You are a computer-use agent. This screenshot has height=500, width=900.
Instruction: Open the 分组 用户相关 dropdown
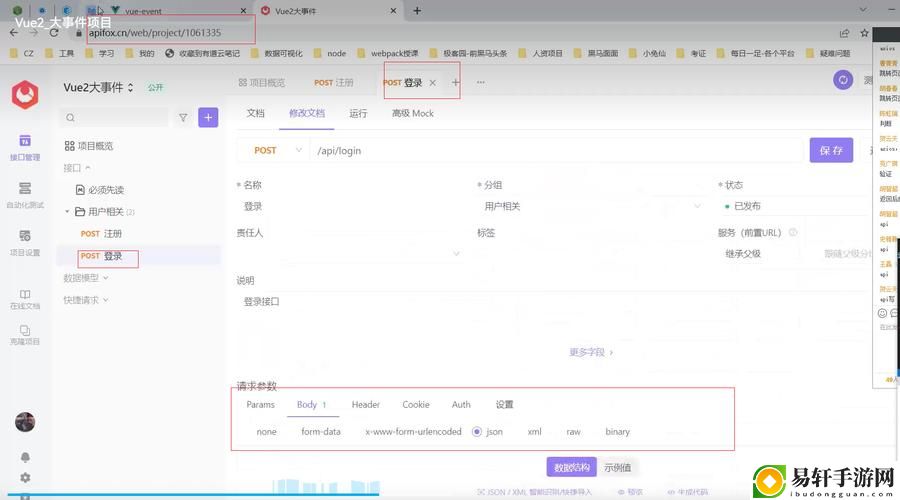coord(591,206)
